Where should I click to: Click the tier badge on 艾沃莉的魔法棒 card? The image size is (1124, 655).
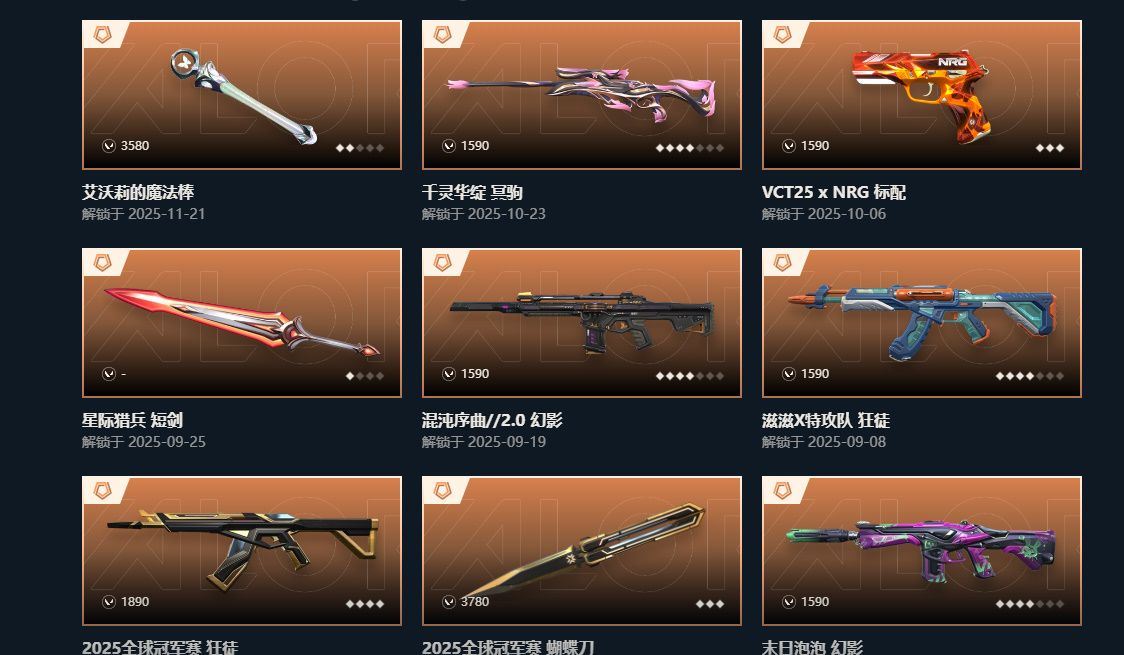click(x=103, y=34)
